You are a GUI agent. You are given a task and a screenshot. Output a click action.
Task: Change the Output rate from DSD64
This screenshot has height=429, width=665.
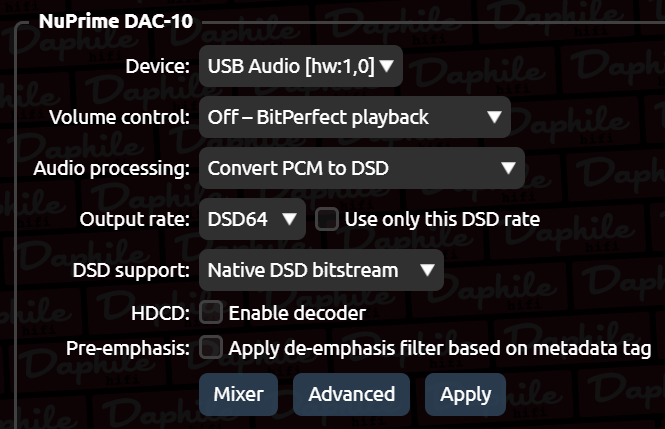click(252, 218)
